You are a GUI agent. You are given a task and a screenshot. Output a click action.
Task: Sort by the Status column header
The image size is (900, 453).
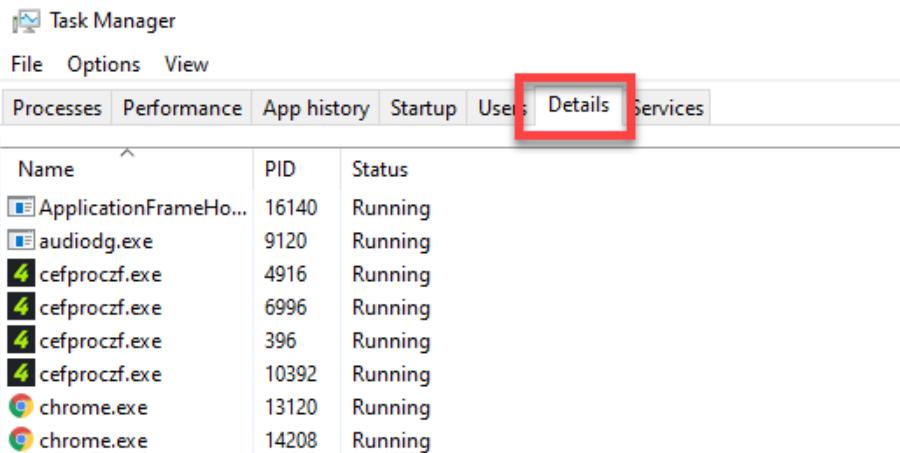click(x=380, y=169)
